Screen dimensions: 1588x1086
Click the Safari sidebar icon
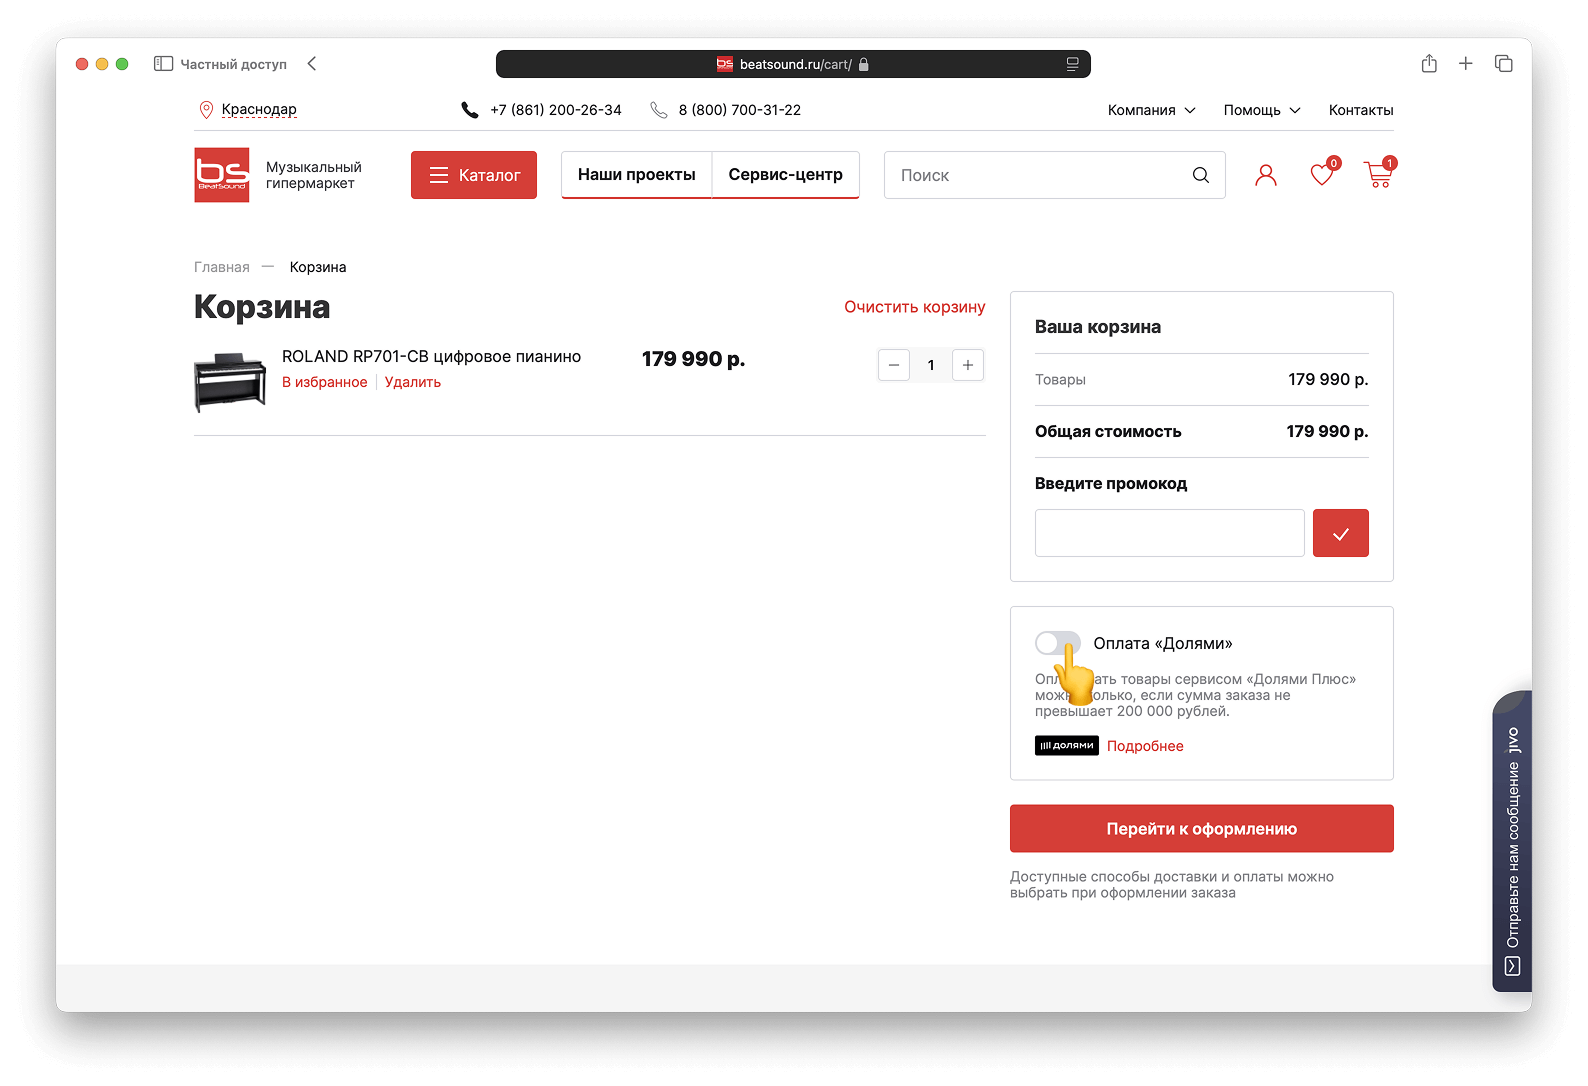pyautogui.click(x=163, y=64)
